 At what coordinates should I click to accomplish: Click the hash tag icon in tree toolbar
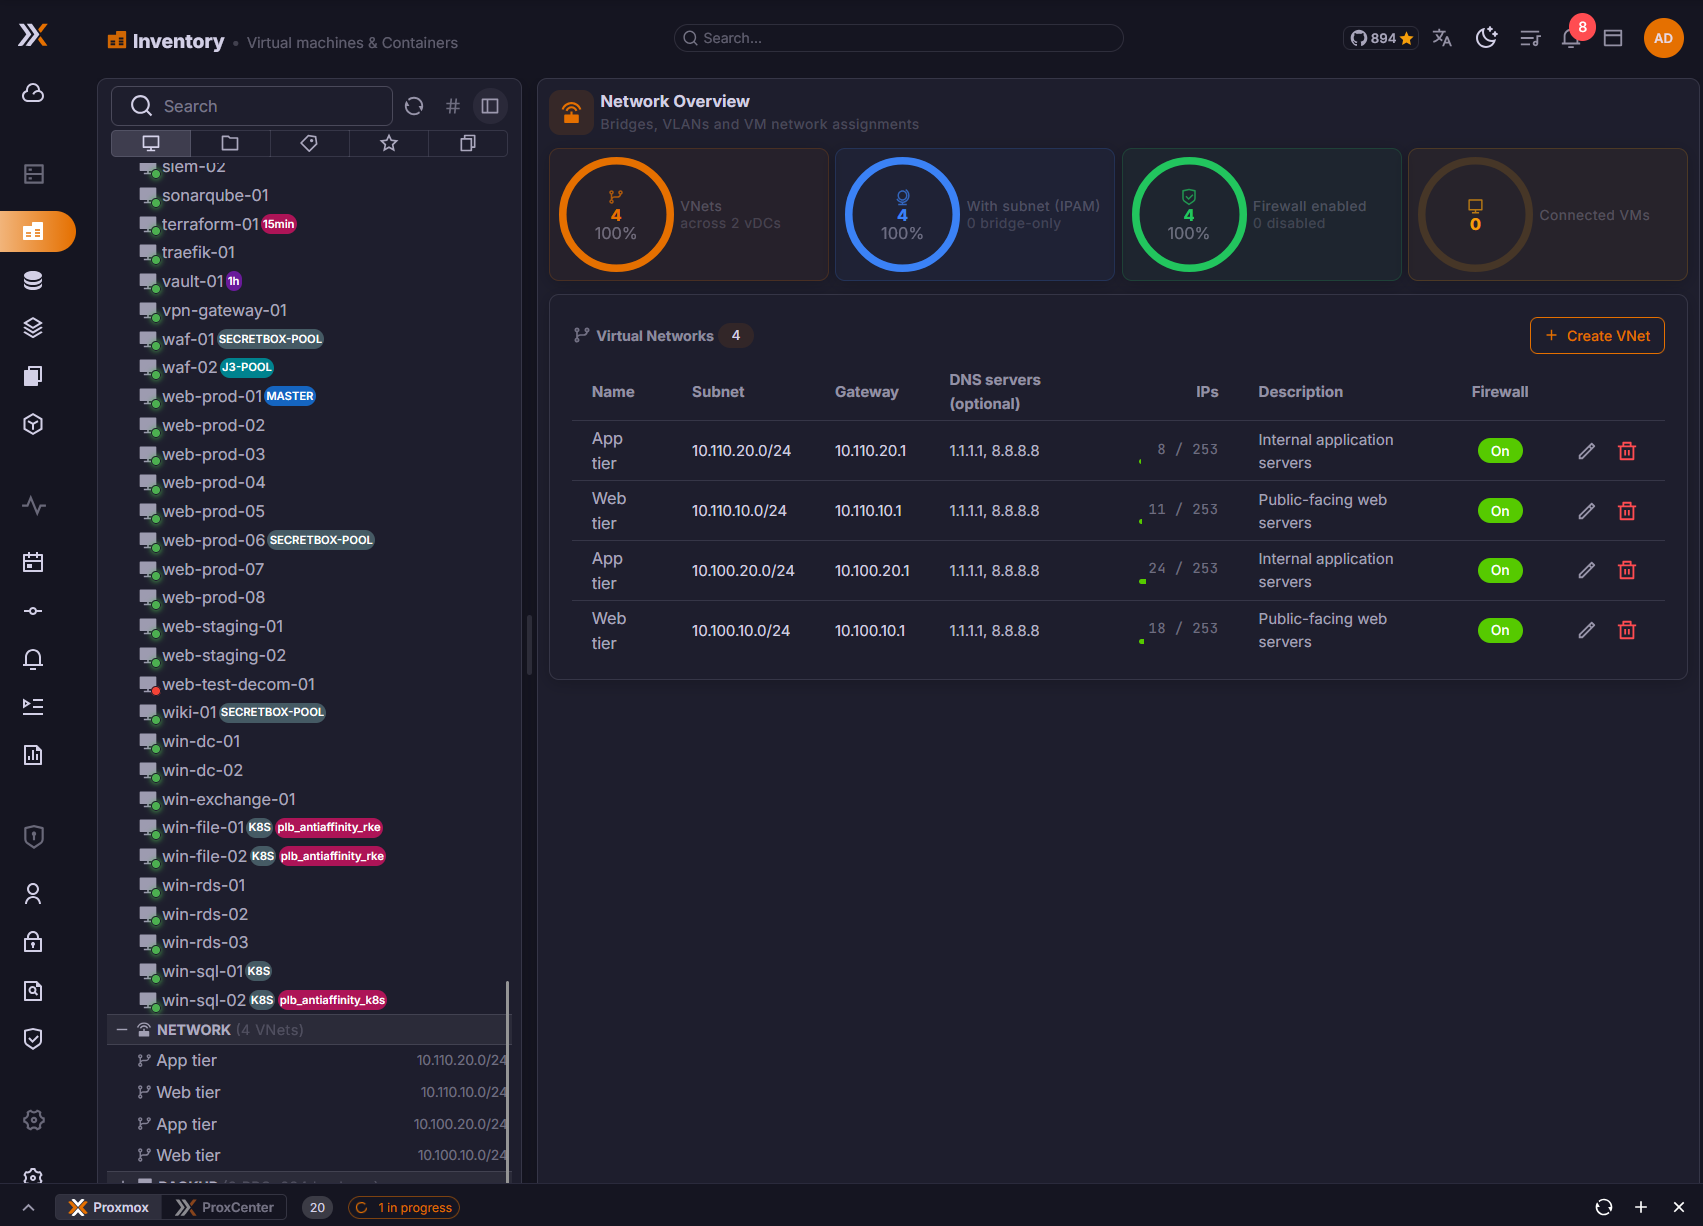453,106
